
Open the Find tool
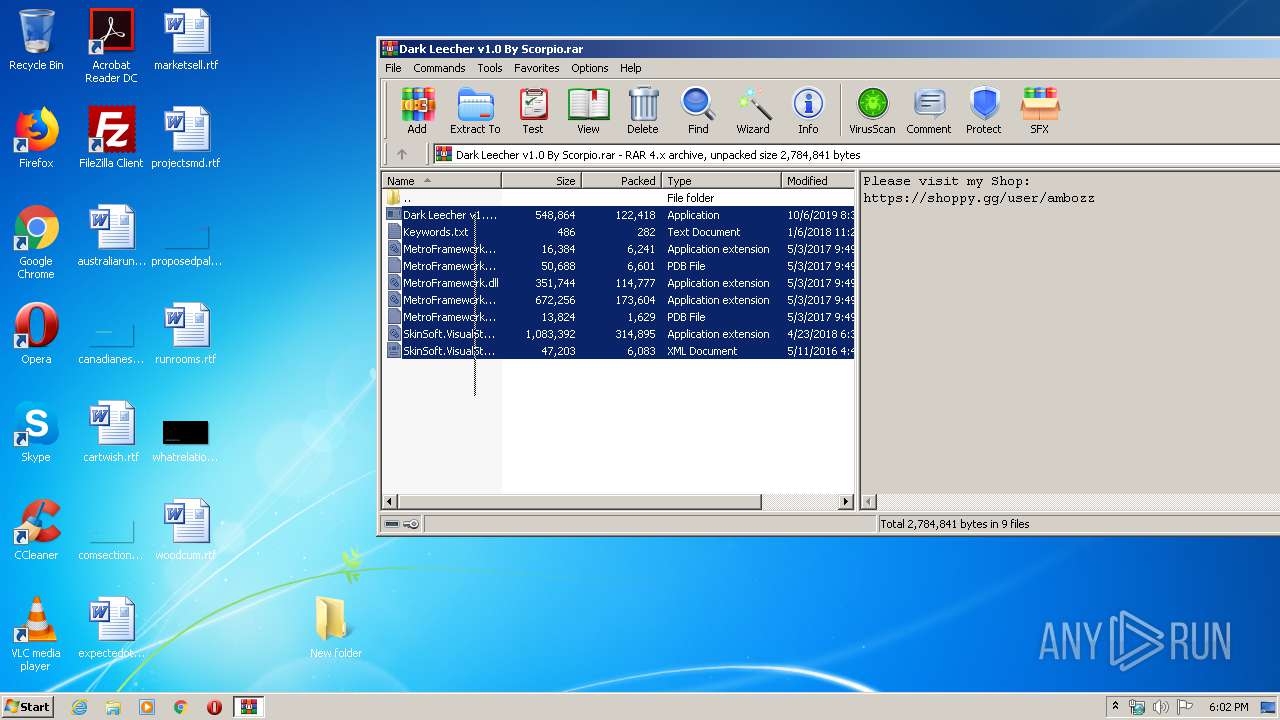click(698, 110)
